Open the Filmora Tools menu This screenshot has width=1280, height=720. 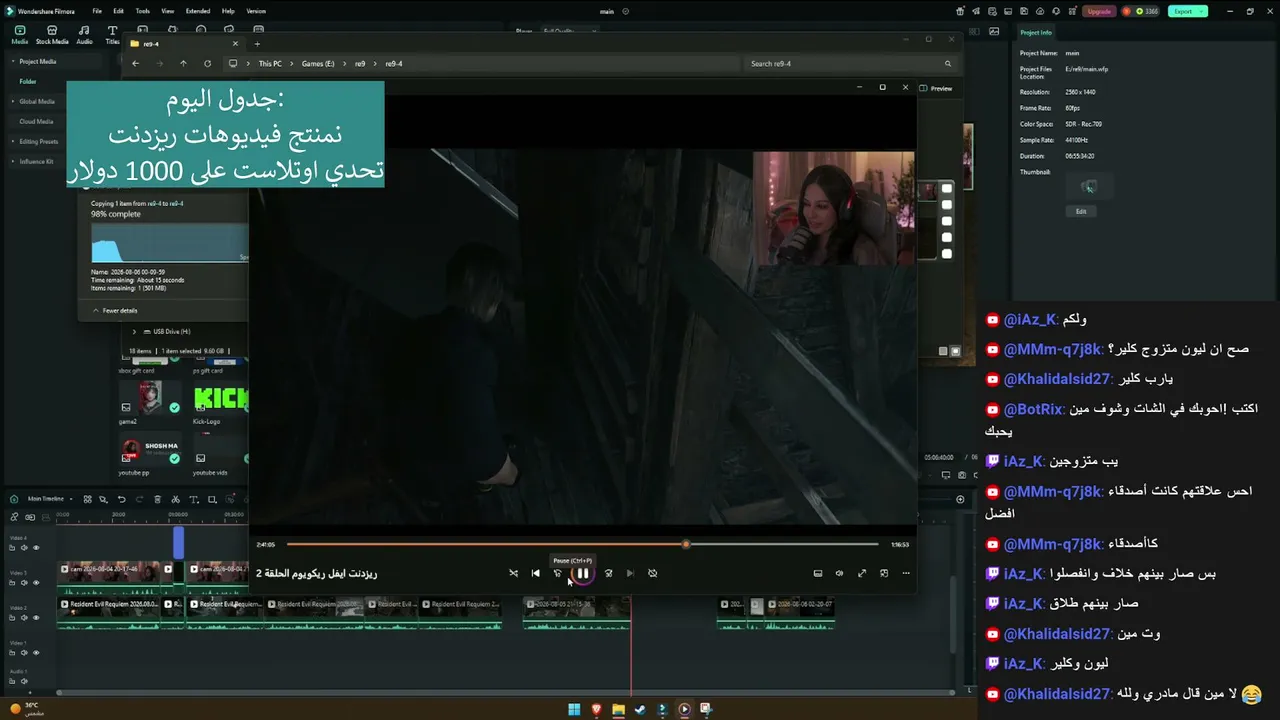[143, 11]
